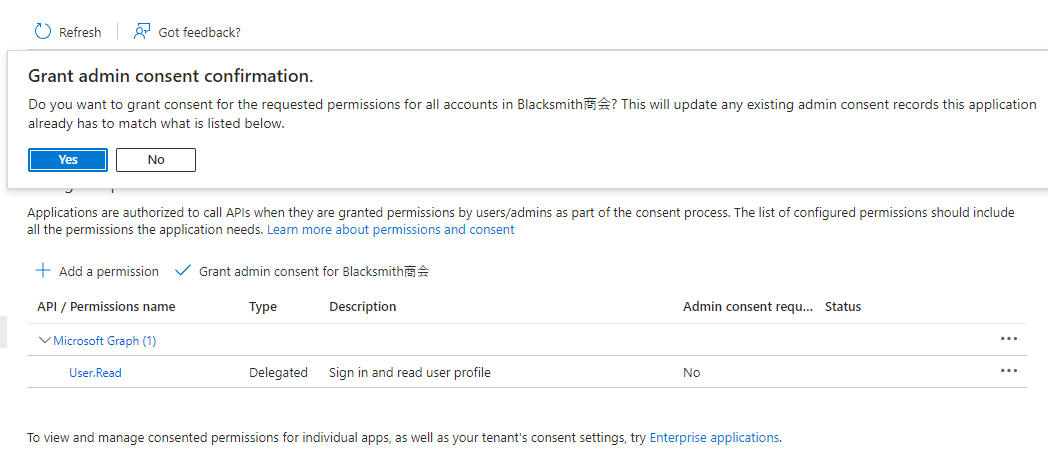The width and height of the screenshot is (1048, 449).
Task: Click the Got feedback person icon
Action: click(x=142, y=32)
